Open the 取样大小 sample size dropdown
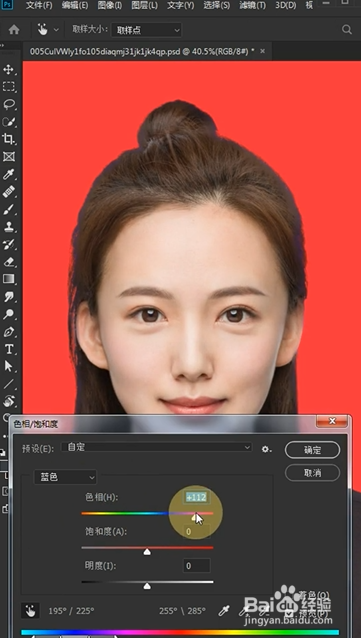Screen dimensions: 361x638 (147, 30)
